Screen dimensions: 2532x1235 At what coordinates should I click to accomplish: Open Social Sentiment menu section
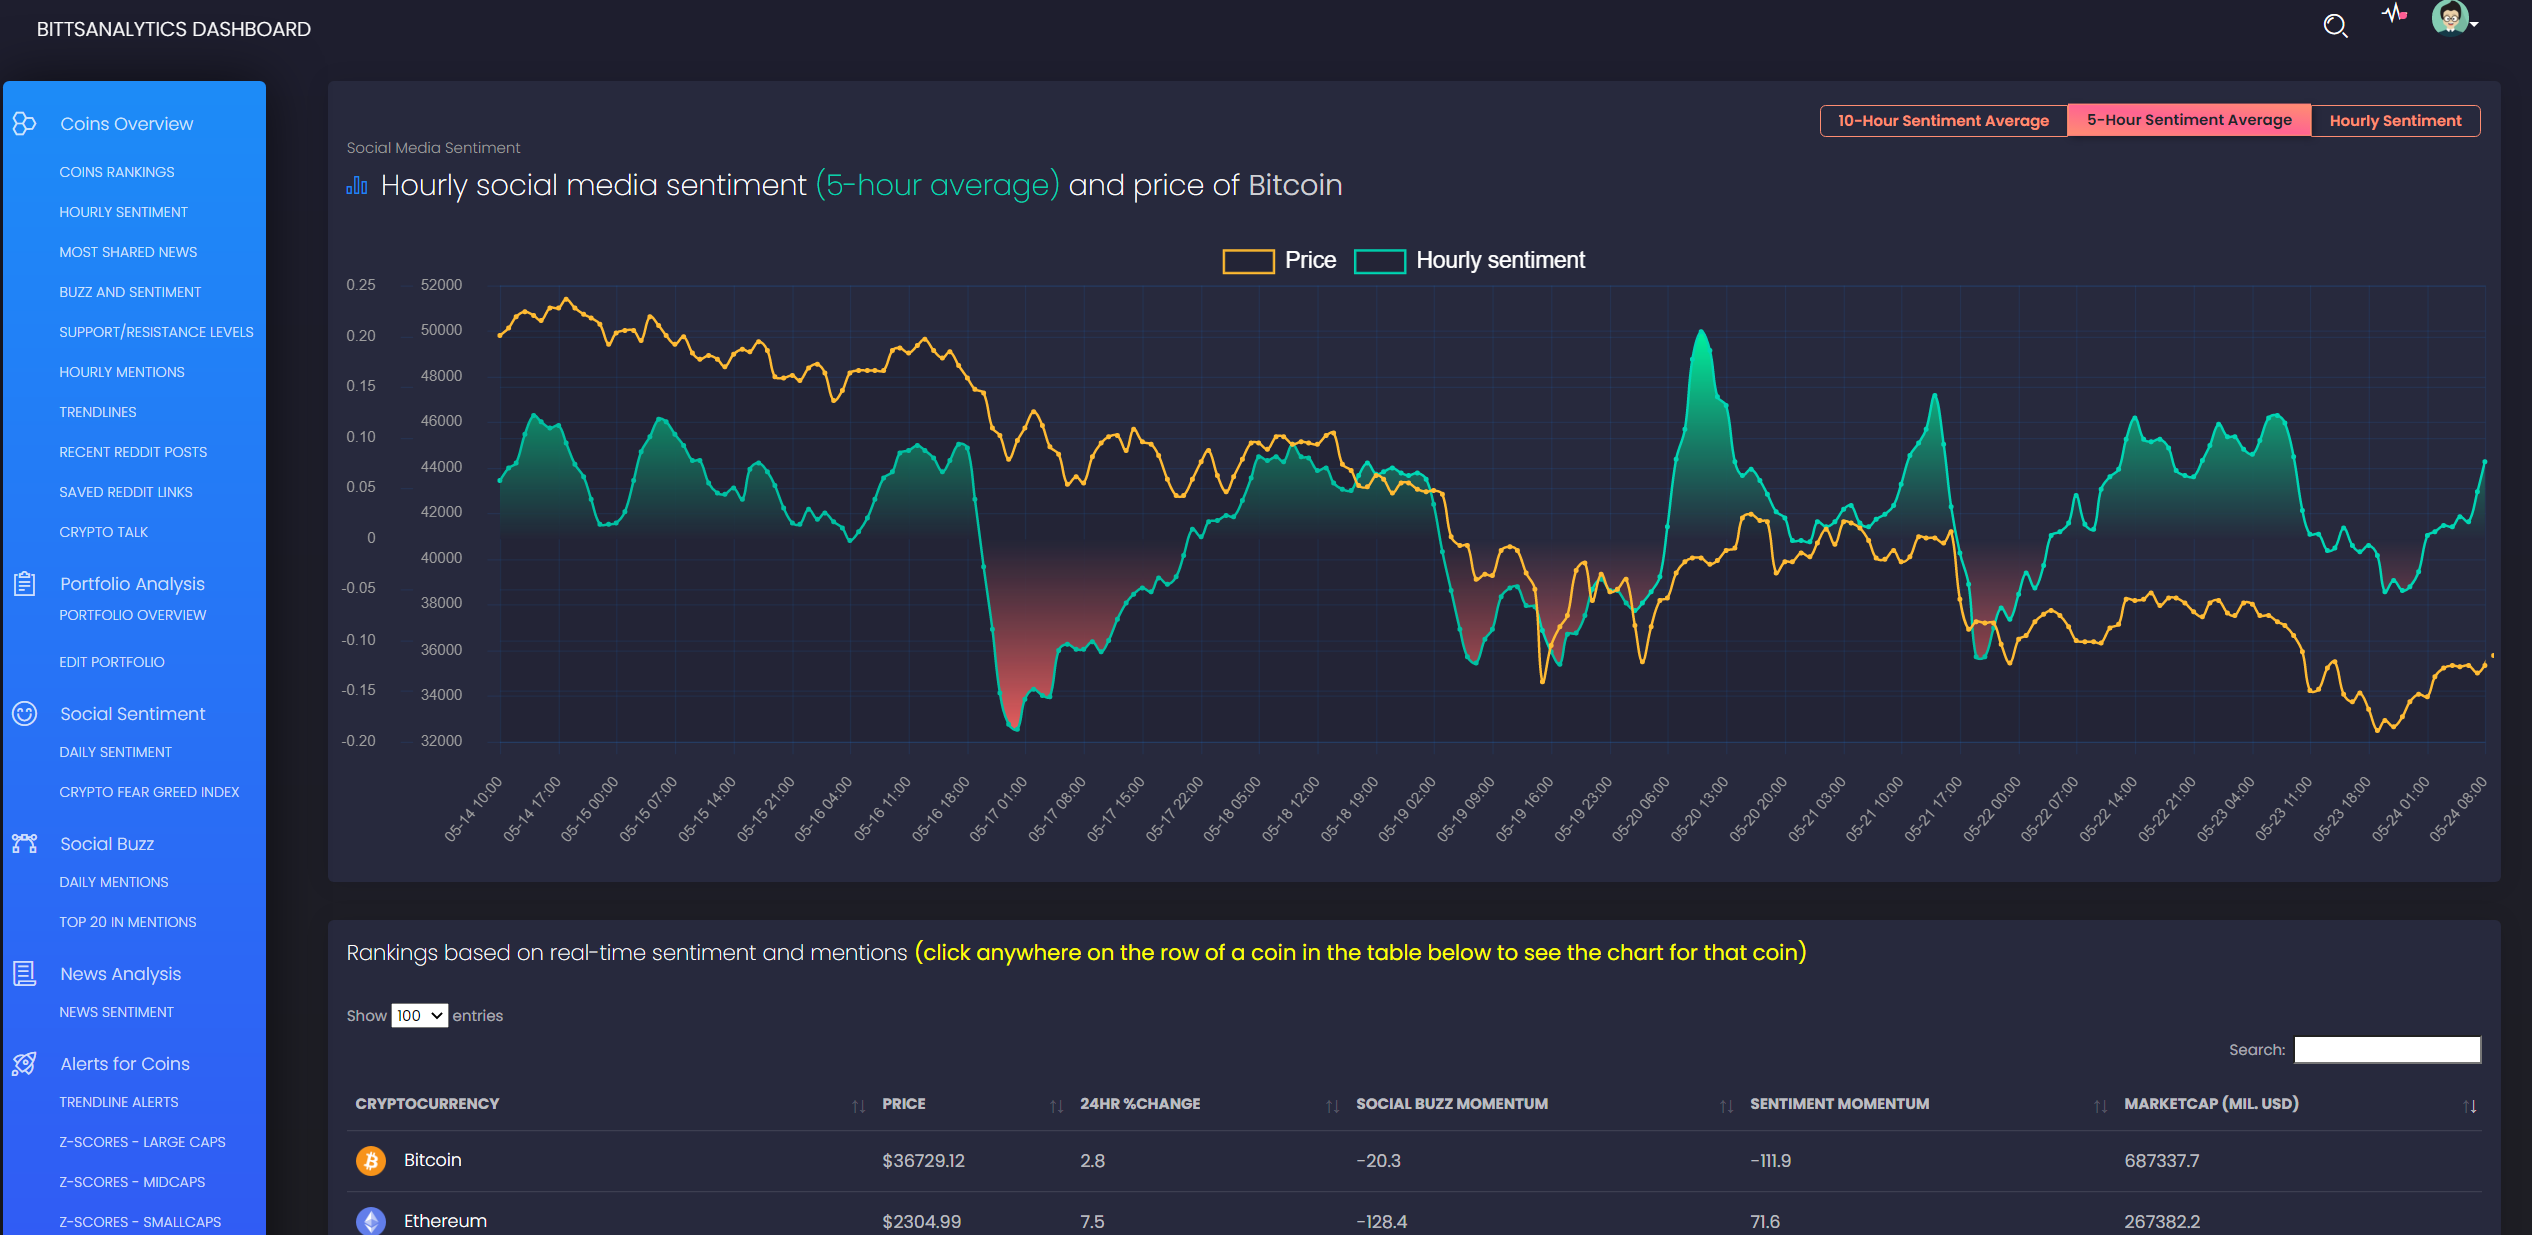pos(132,713)
